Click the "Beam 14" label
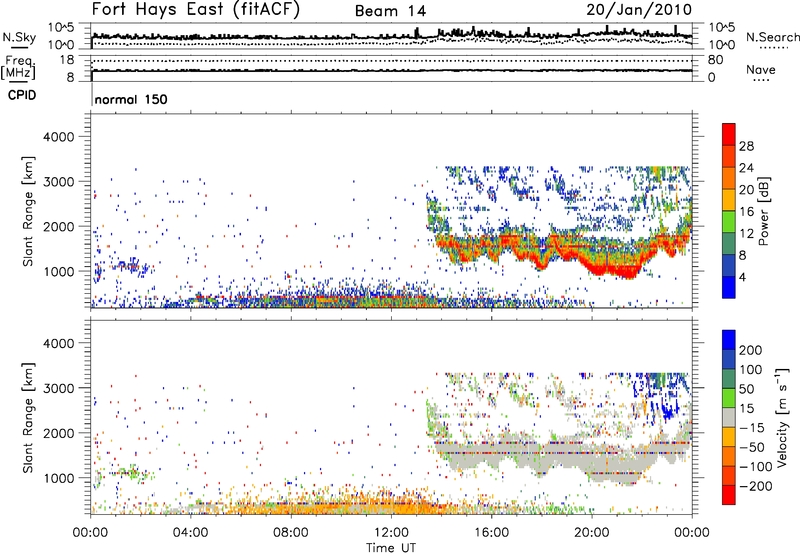This screenshot has height=554, width=800. click(x=390, y=11)
